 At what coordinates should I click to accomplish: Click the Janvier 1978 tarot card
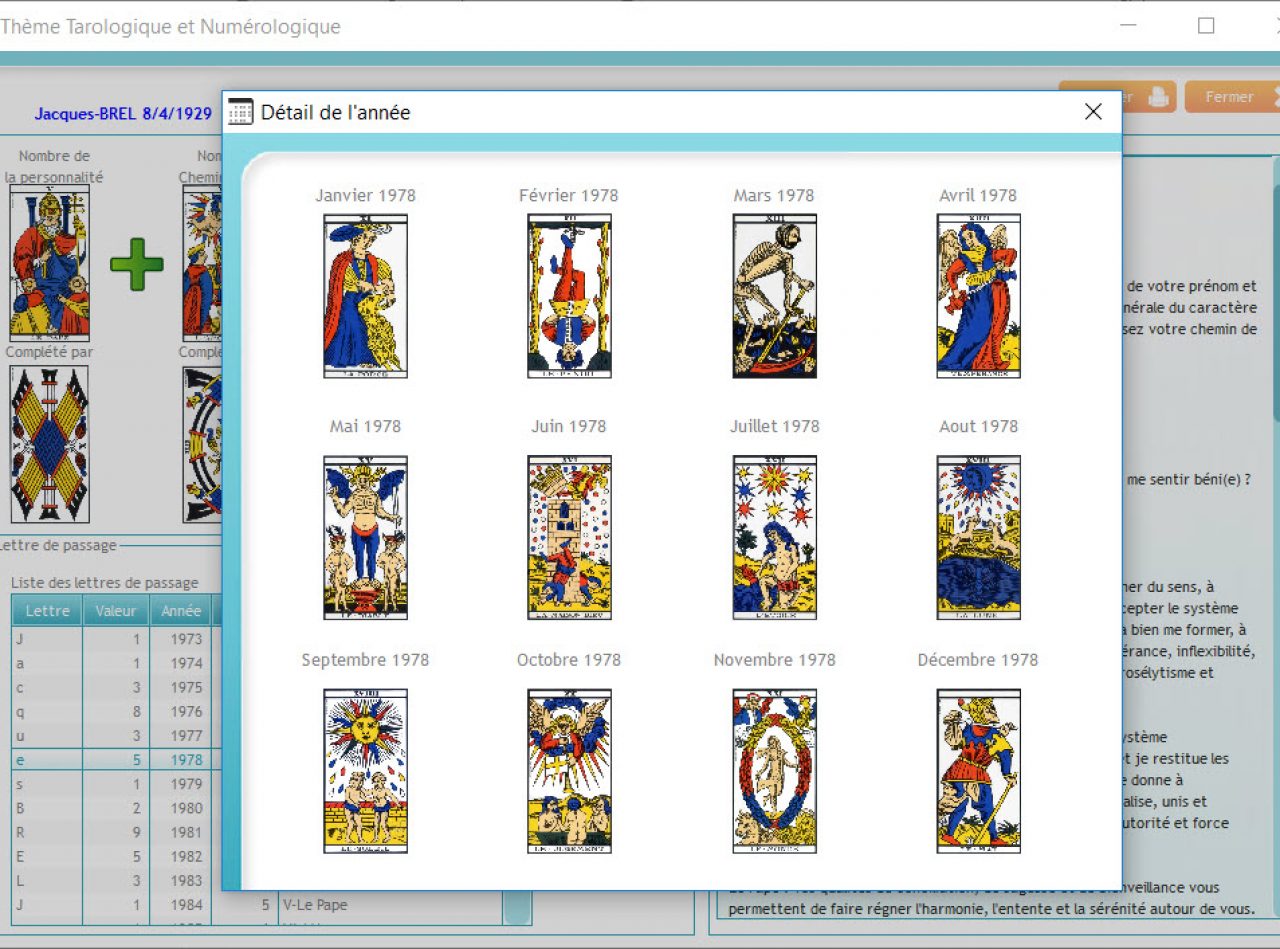click(365, 296)
